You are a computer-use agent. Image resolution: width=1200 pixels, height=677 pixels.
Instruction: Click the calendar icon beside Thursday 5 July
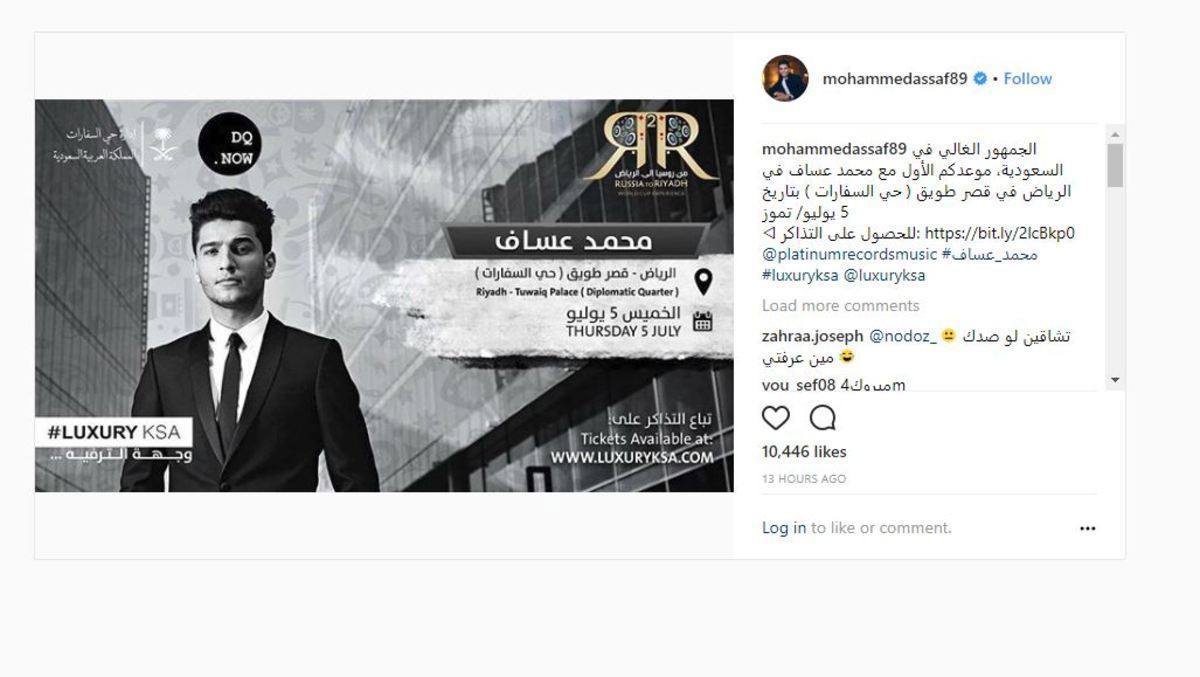[x=702, y=322]
